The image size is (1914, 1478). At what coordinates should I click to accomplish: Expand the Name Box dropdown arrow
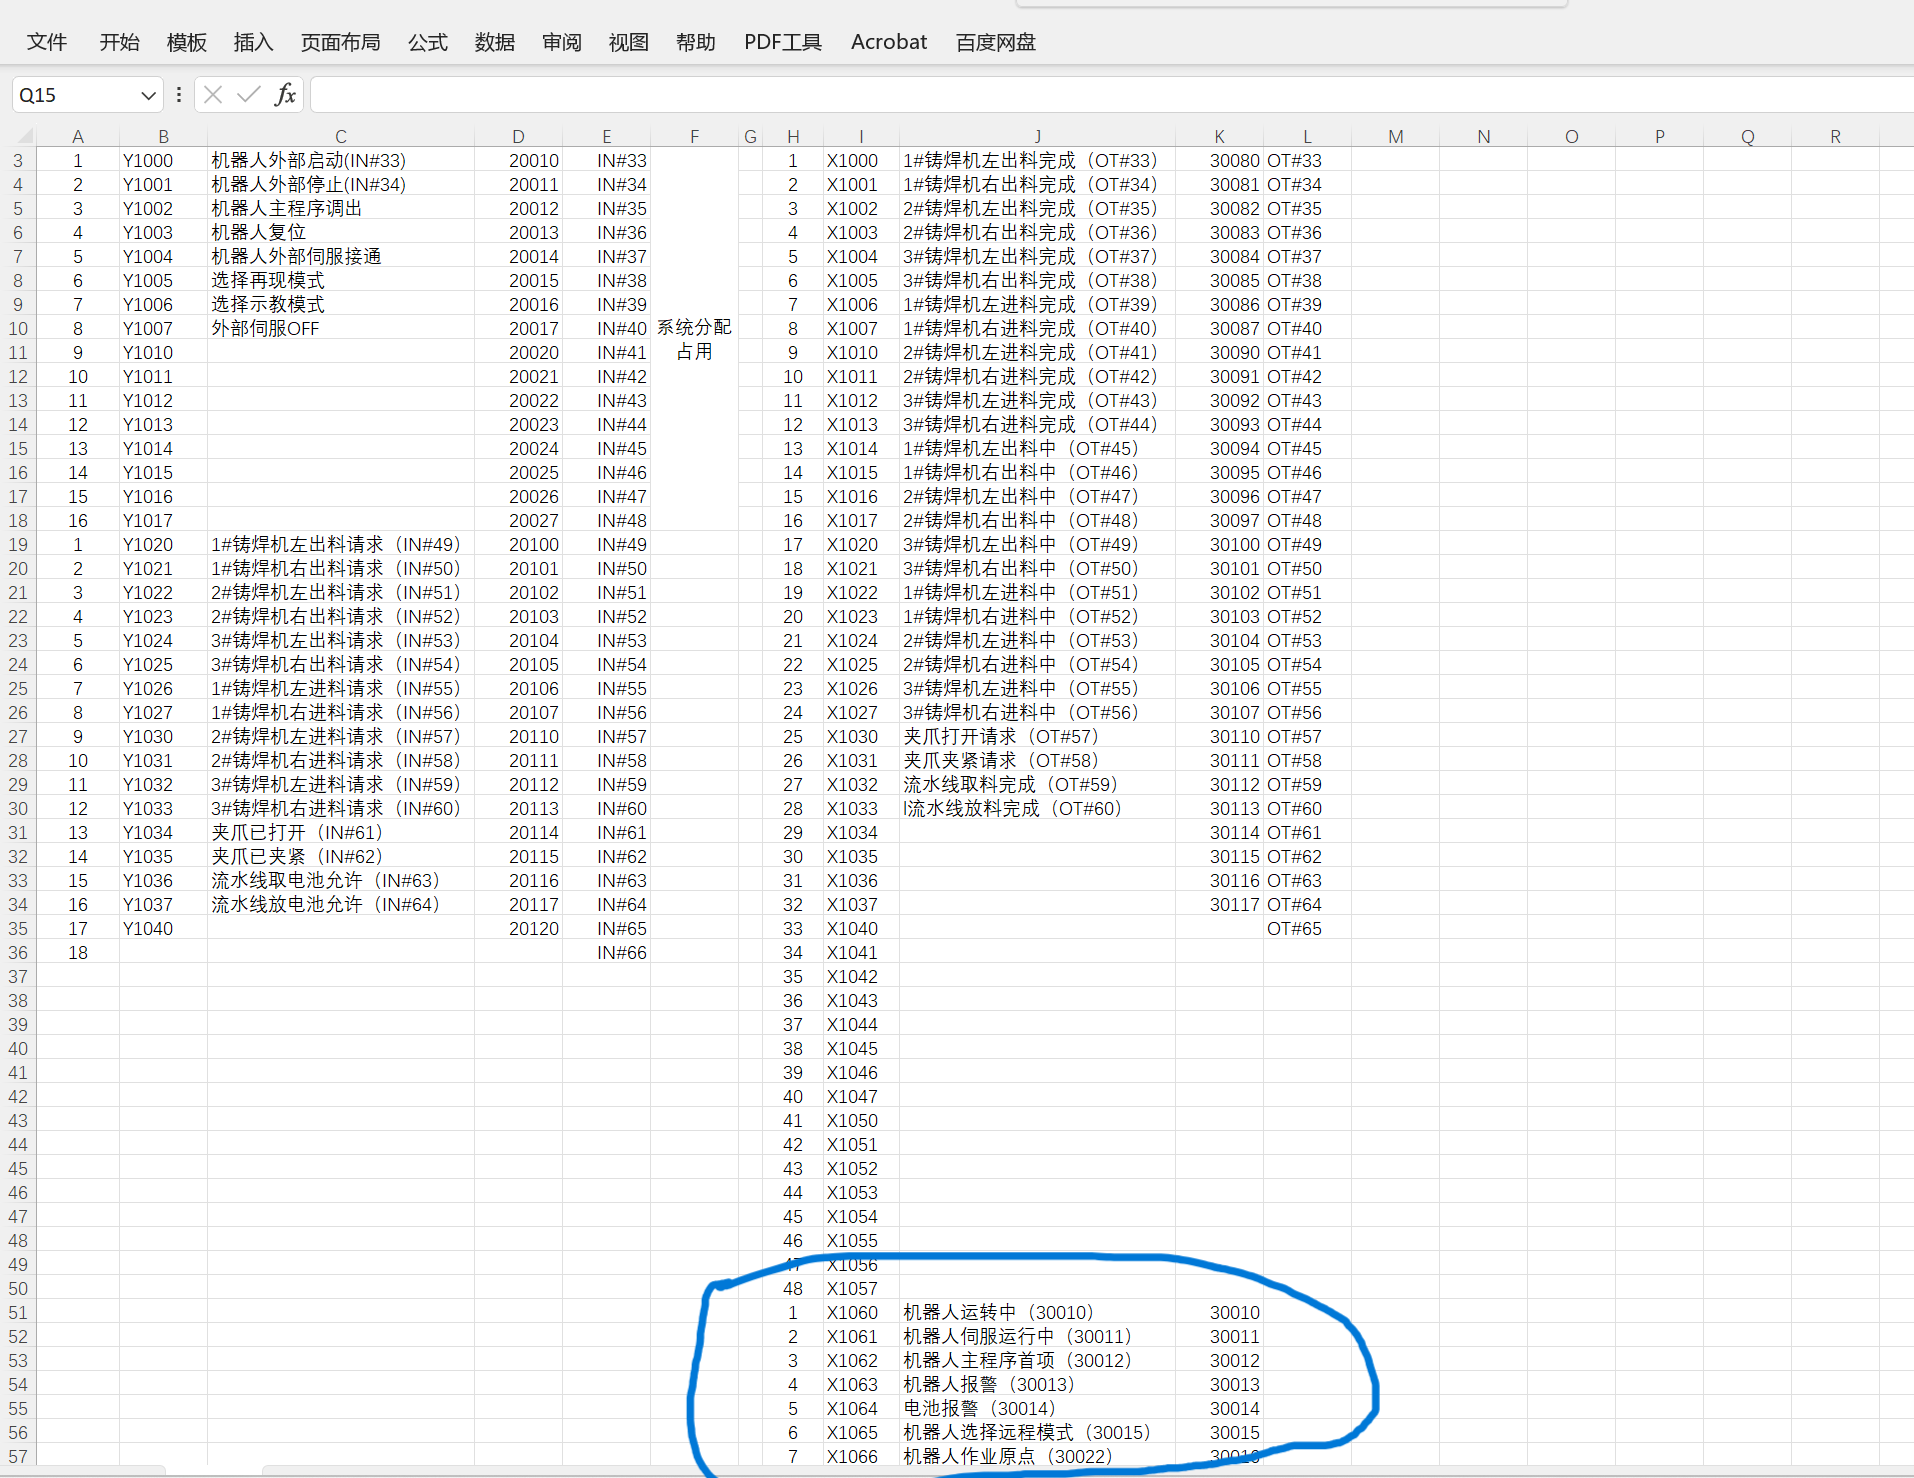[x=148, y=96]
